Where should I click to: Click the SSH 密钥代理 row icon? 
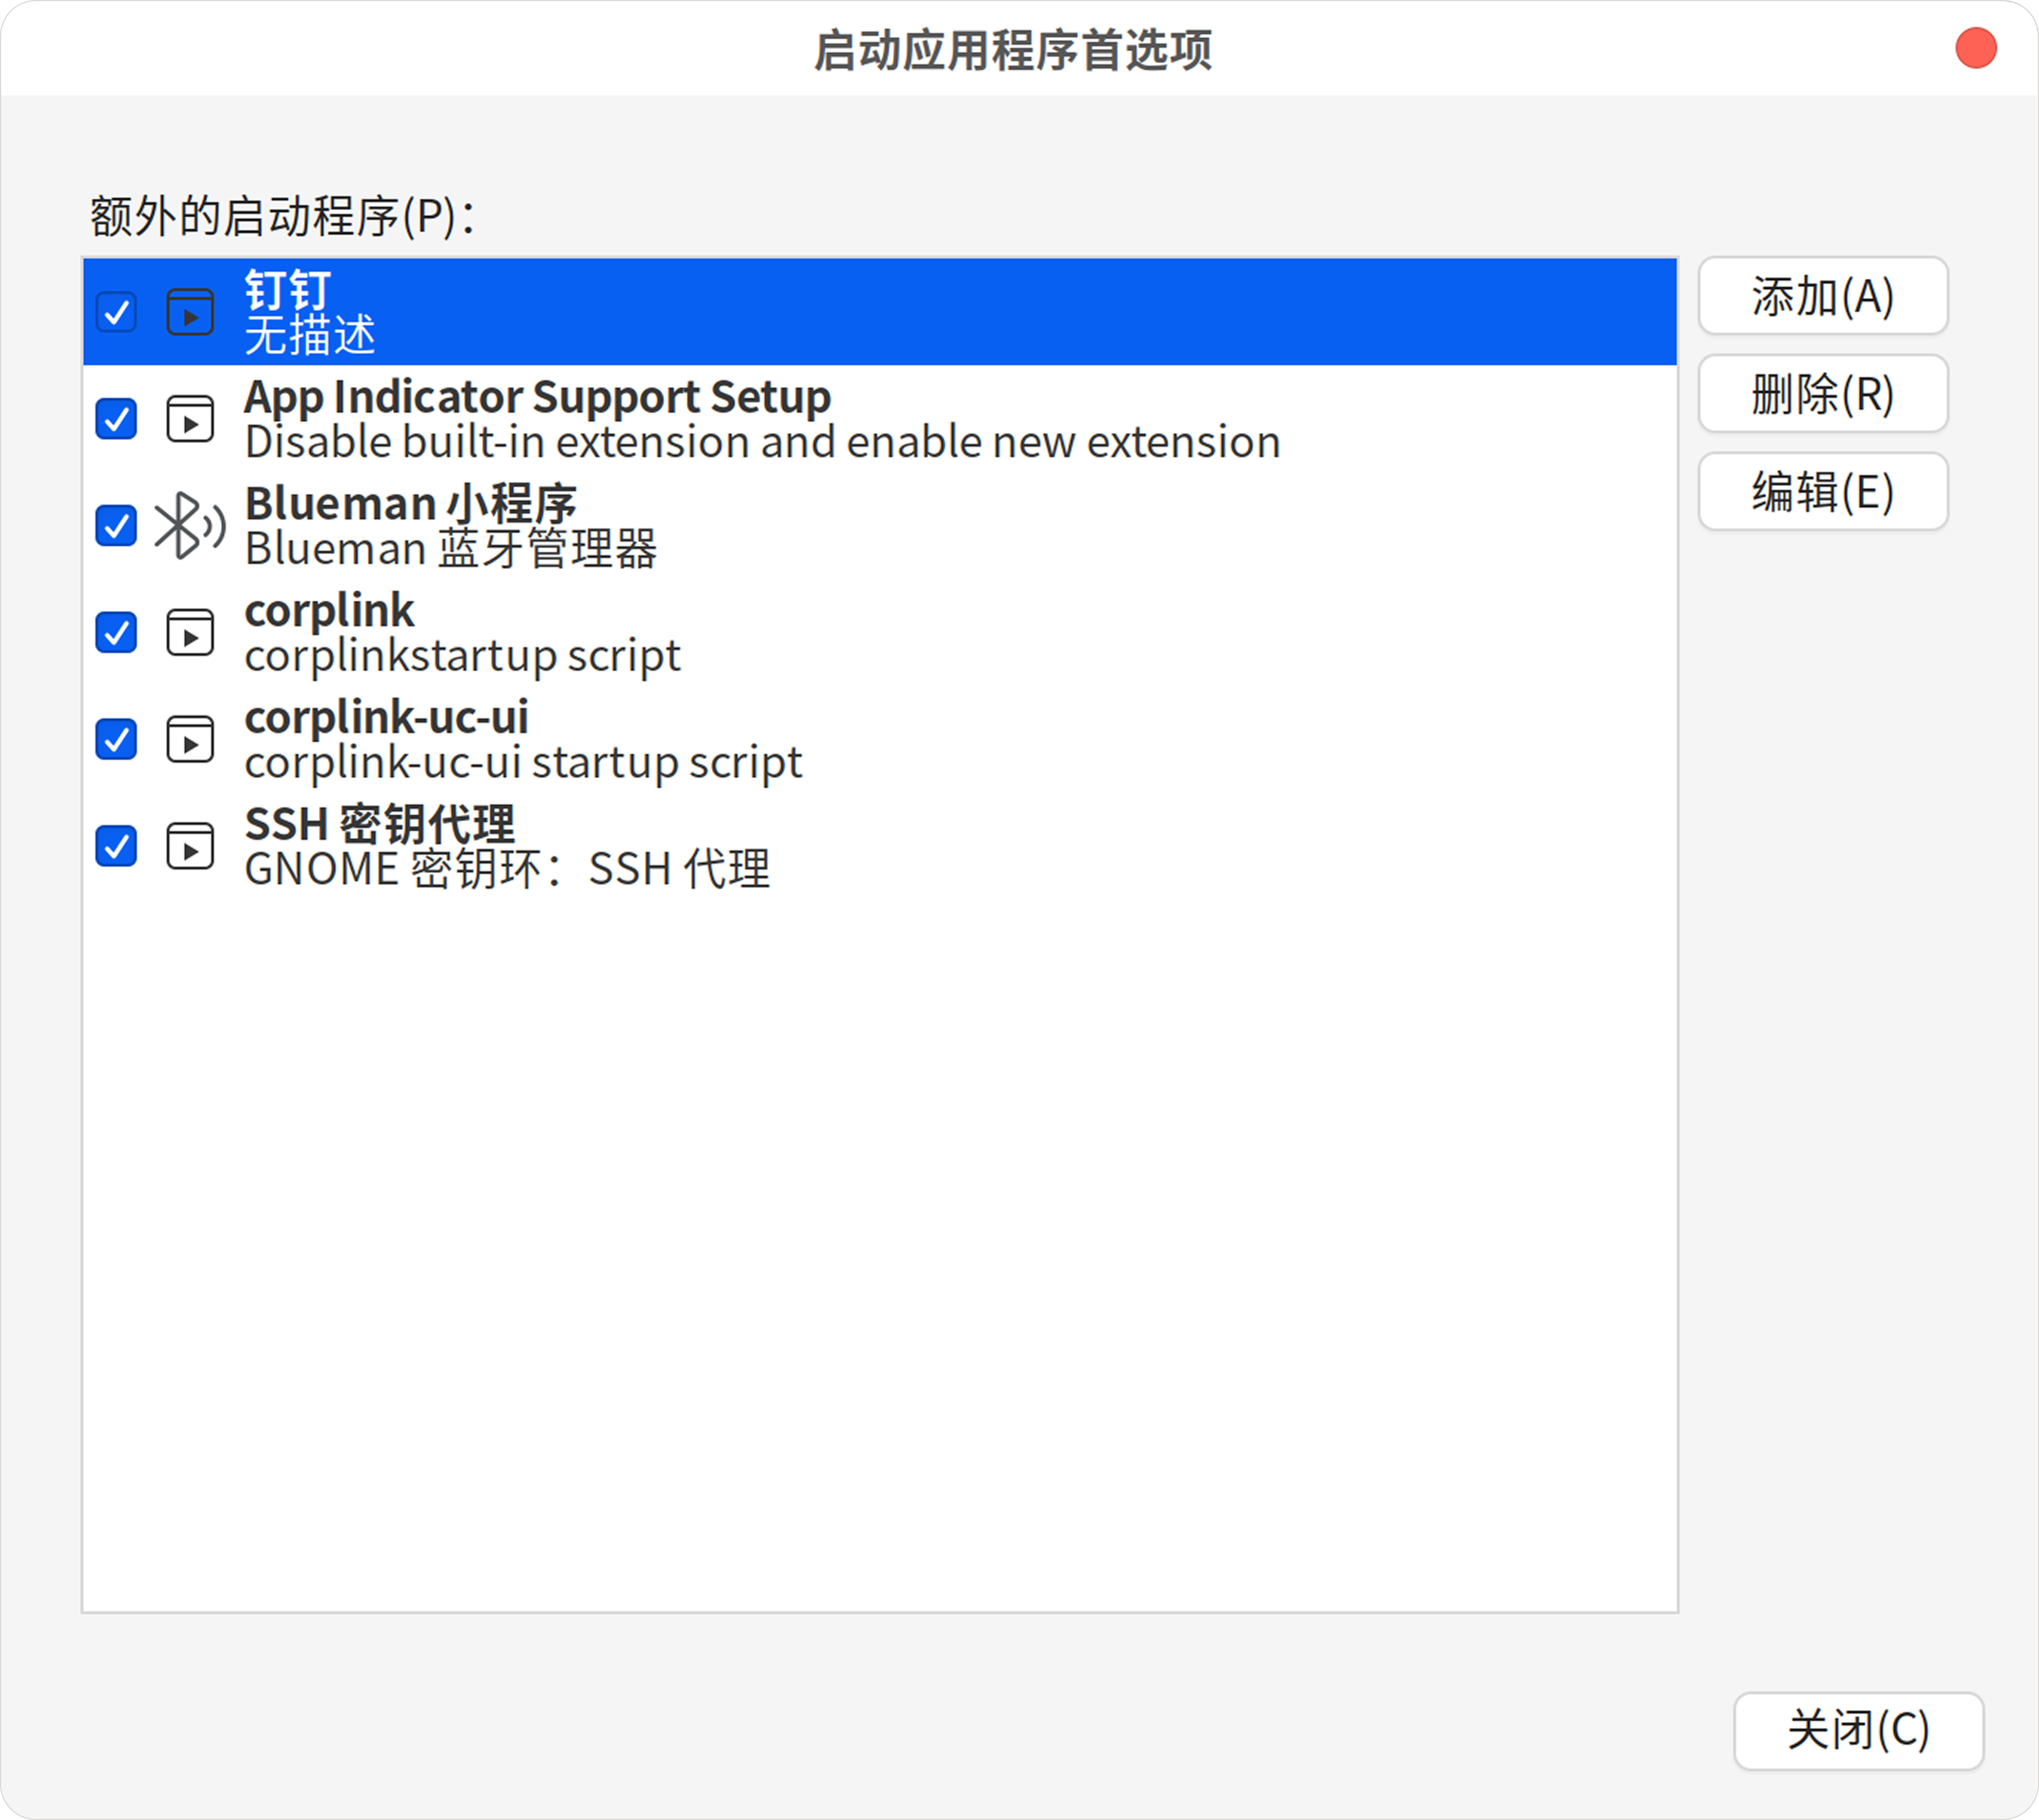pyautogui.click(x=190, y=847)
